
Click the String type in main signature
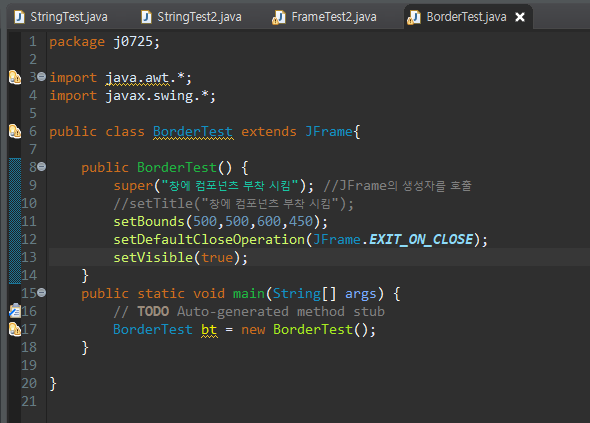tap(297, 294)
